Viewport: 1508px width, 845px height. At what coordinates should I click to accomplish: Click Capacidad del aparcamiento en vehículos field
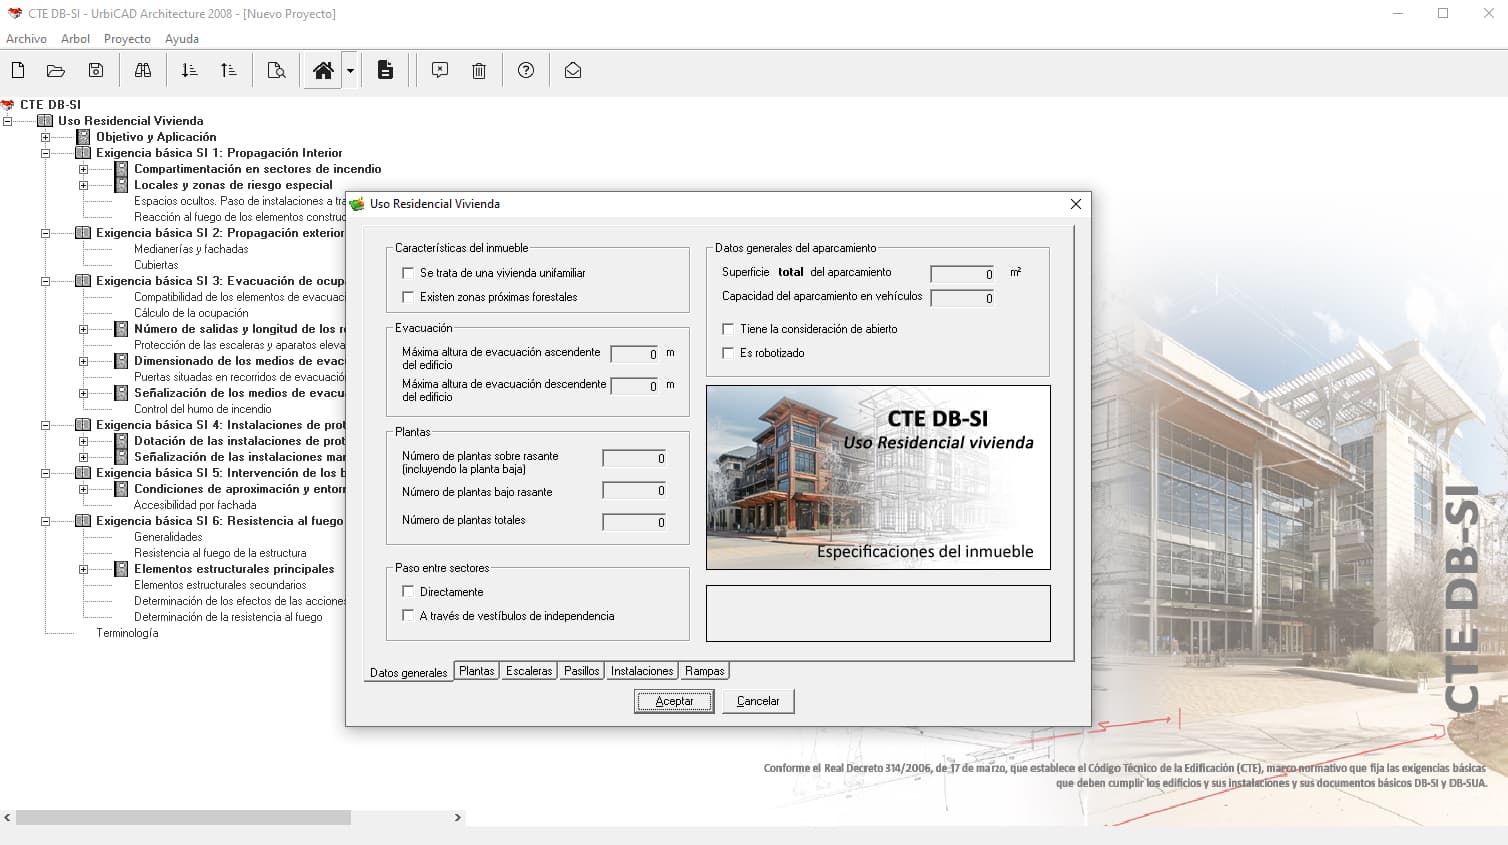pyautogui.click(x=962, y=298)
